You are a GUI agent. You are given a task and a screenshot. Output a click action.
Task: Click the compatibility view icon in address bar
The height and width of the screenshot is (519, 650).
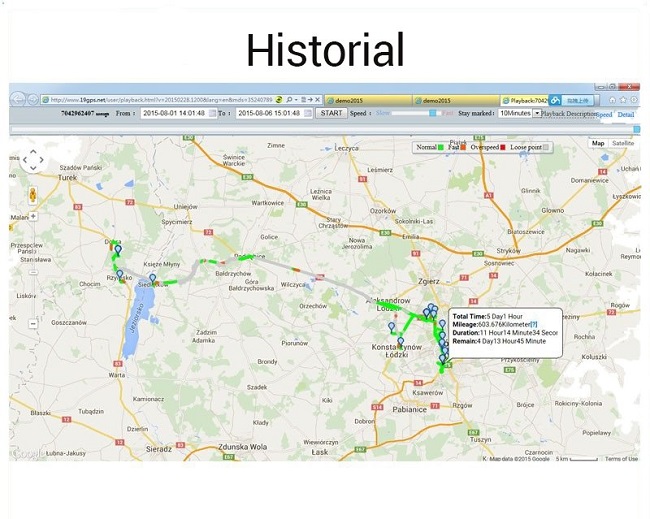(303, 100)
